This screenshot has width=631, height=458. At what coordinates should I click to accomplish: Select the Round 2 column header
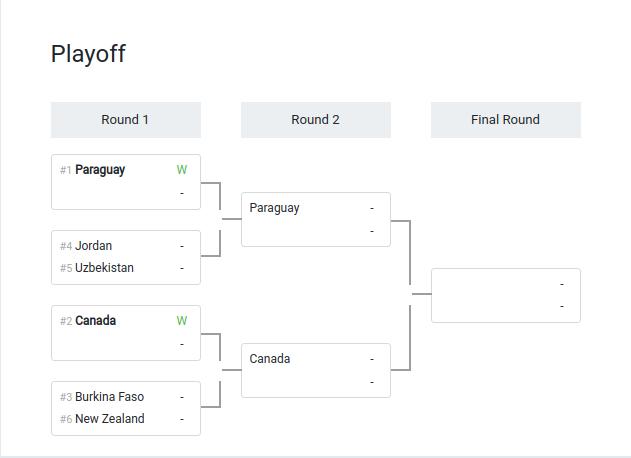coord(316,120)
